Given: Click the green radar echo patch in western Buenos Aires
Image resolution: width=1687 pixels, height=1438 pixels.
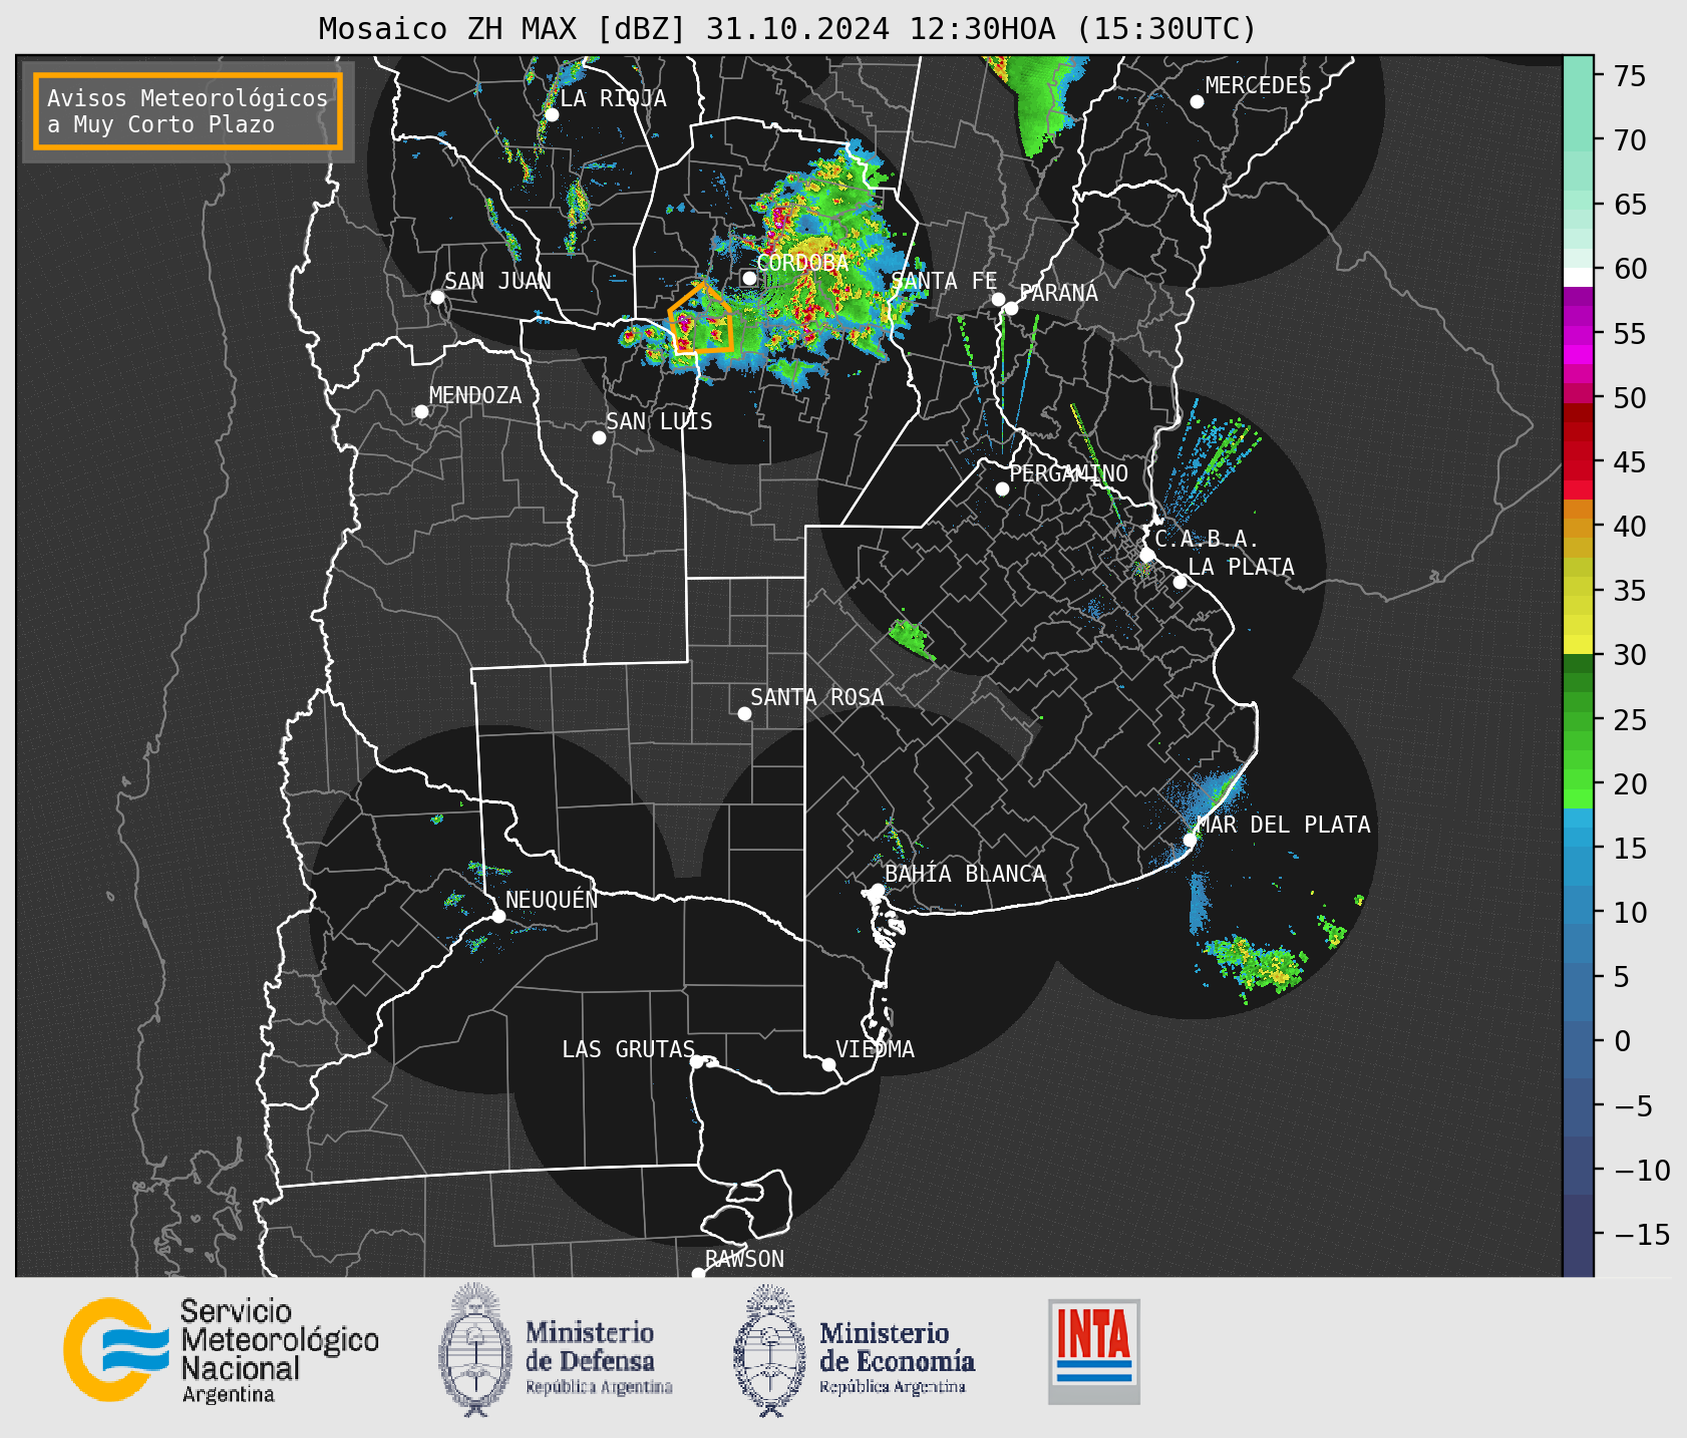Looking at the screenshot, I should (x=911, y=640).
